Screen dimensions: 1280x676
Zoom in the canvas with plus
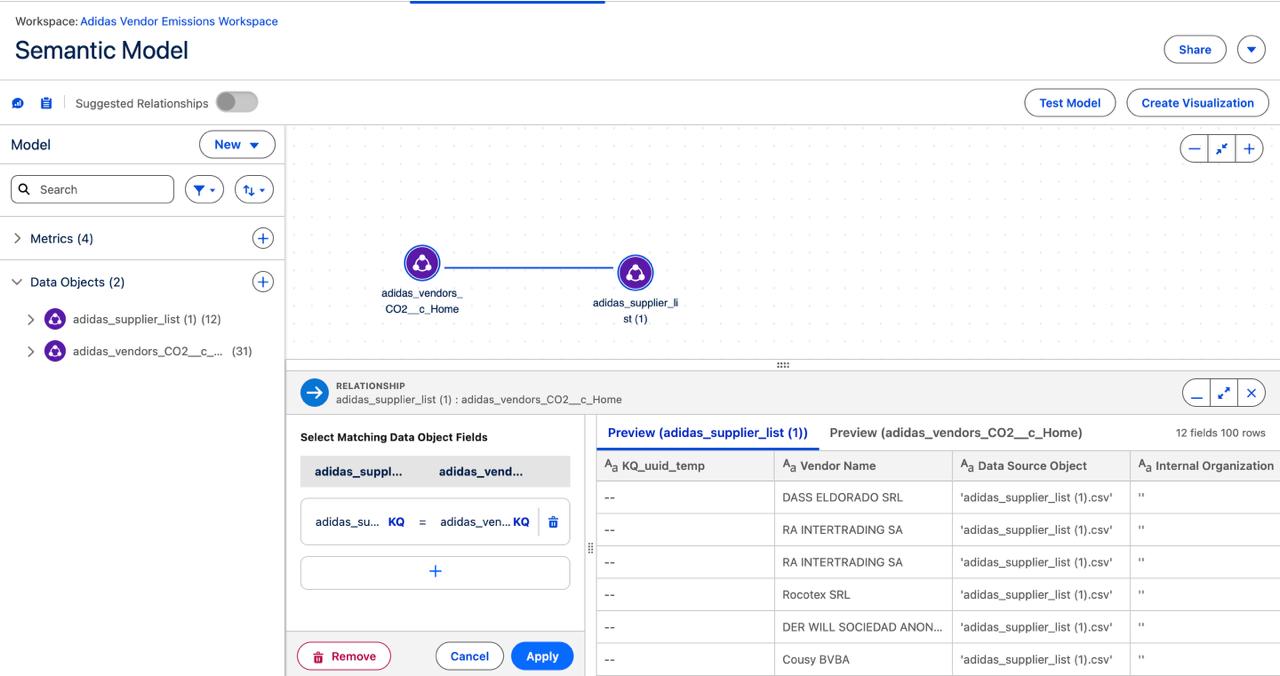point(1249,148)
